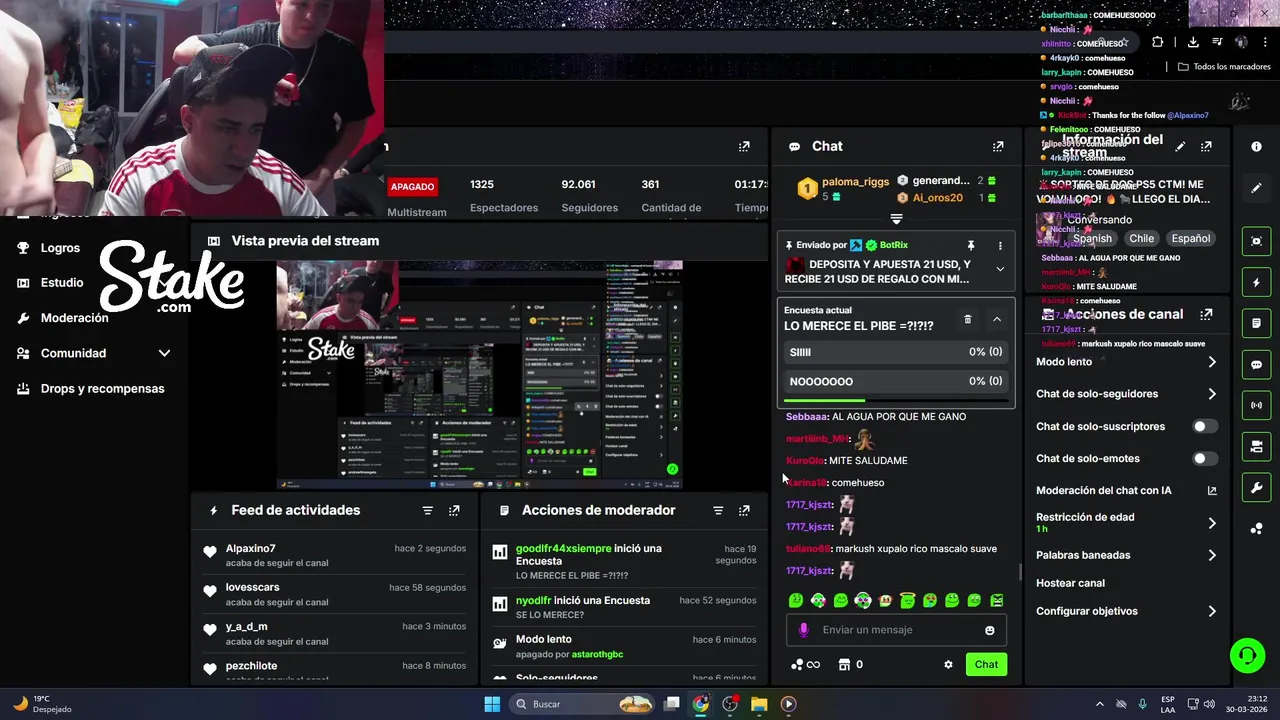Pop out the Acciones de canal panel

(1206, 314)
